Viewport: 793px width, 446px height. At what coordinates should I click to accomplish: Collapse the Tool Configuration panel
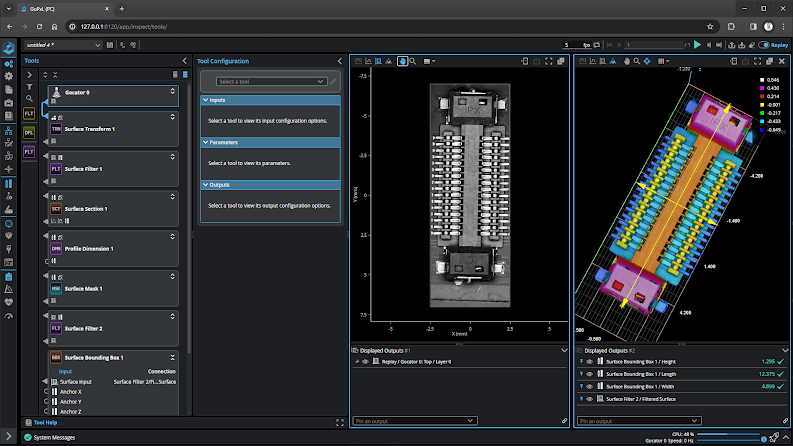click(339, 61)
